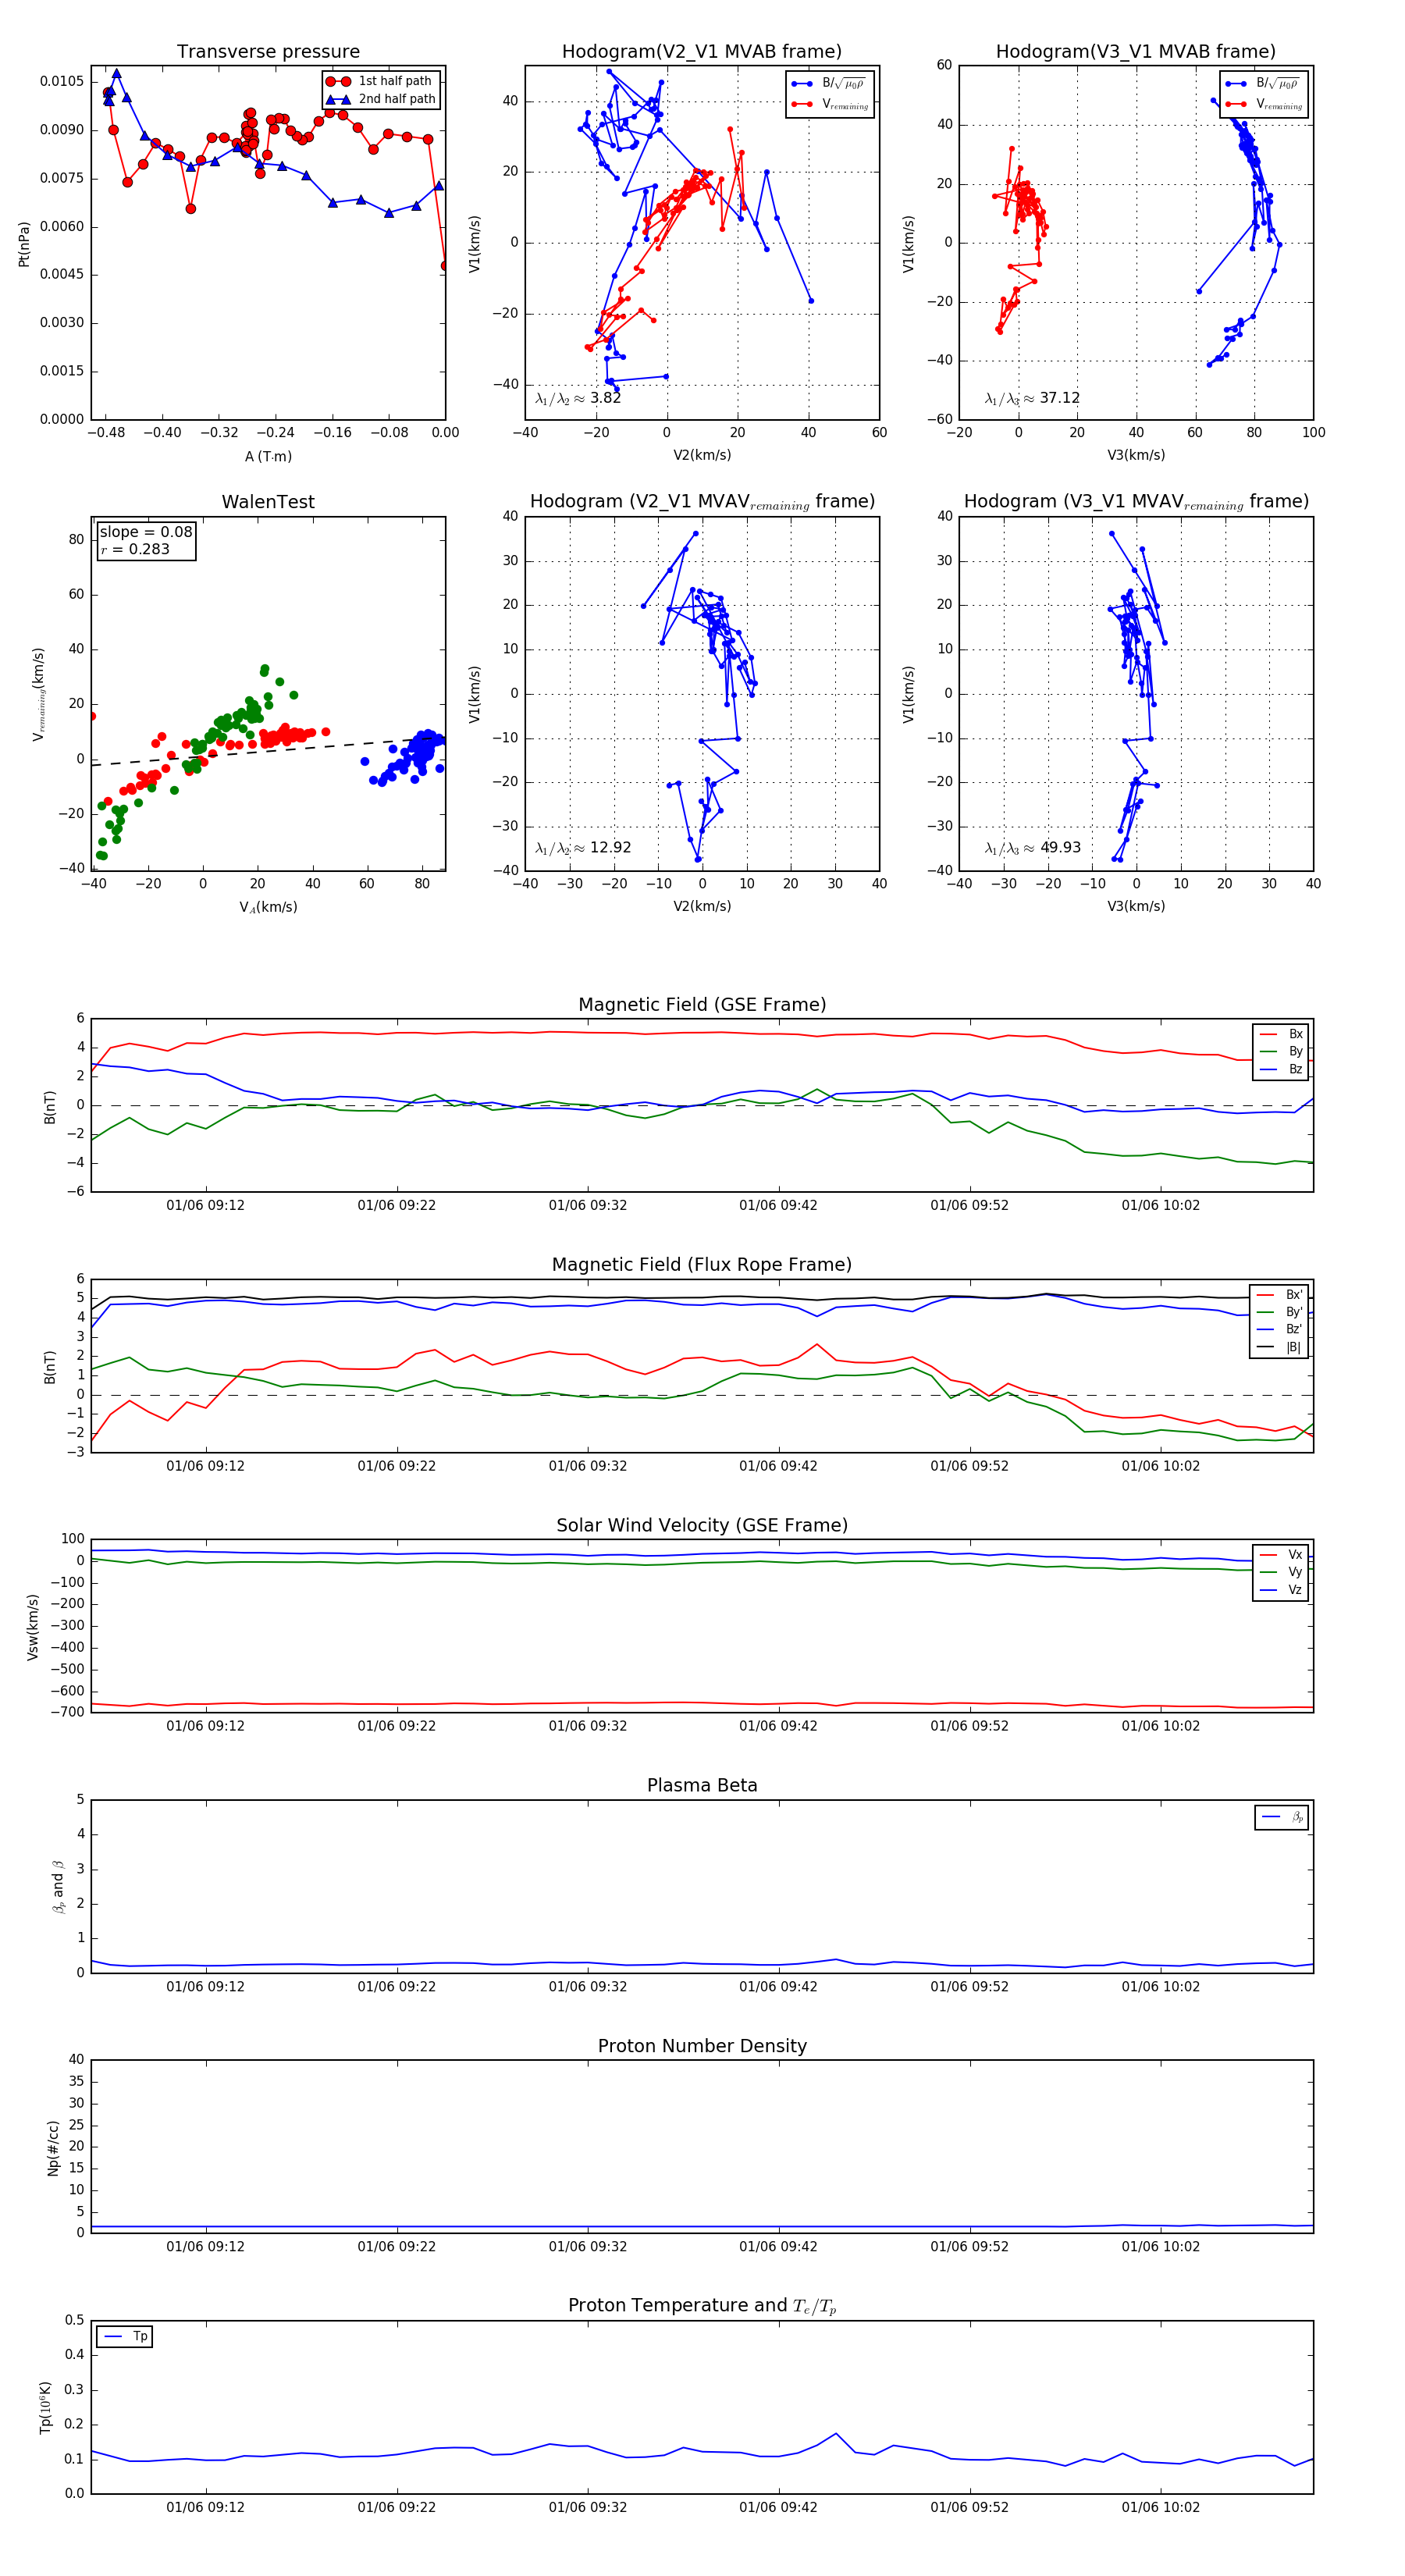Screen dimensions: 1405x2576
Task: Click the 'Proton Temperature and Te/Tp' title
Action: 702,2305
